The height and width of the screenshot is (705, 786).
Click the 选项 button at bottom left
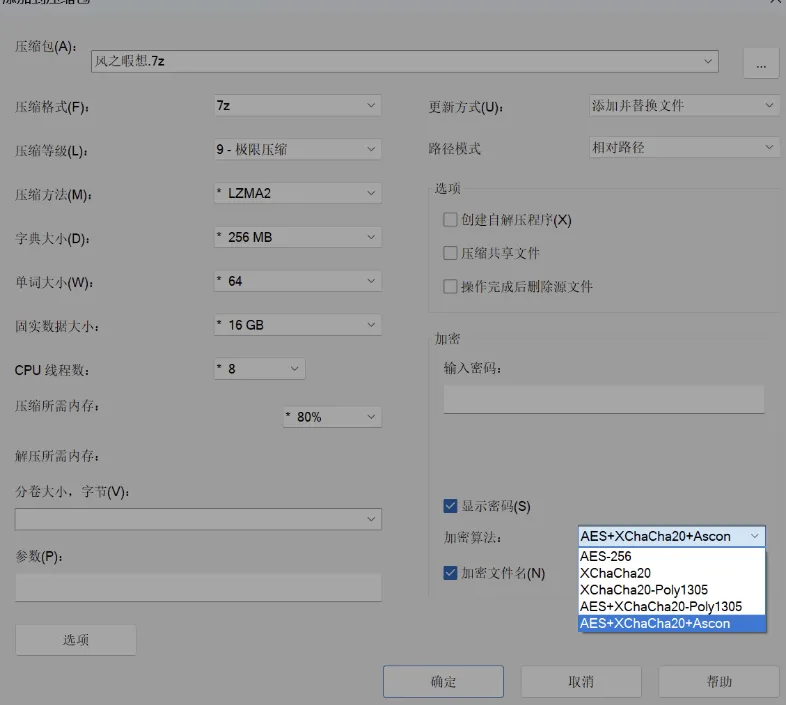[x=76, y=640]
